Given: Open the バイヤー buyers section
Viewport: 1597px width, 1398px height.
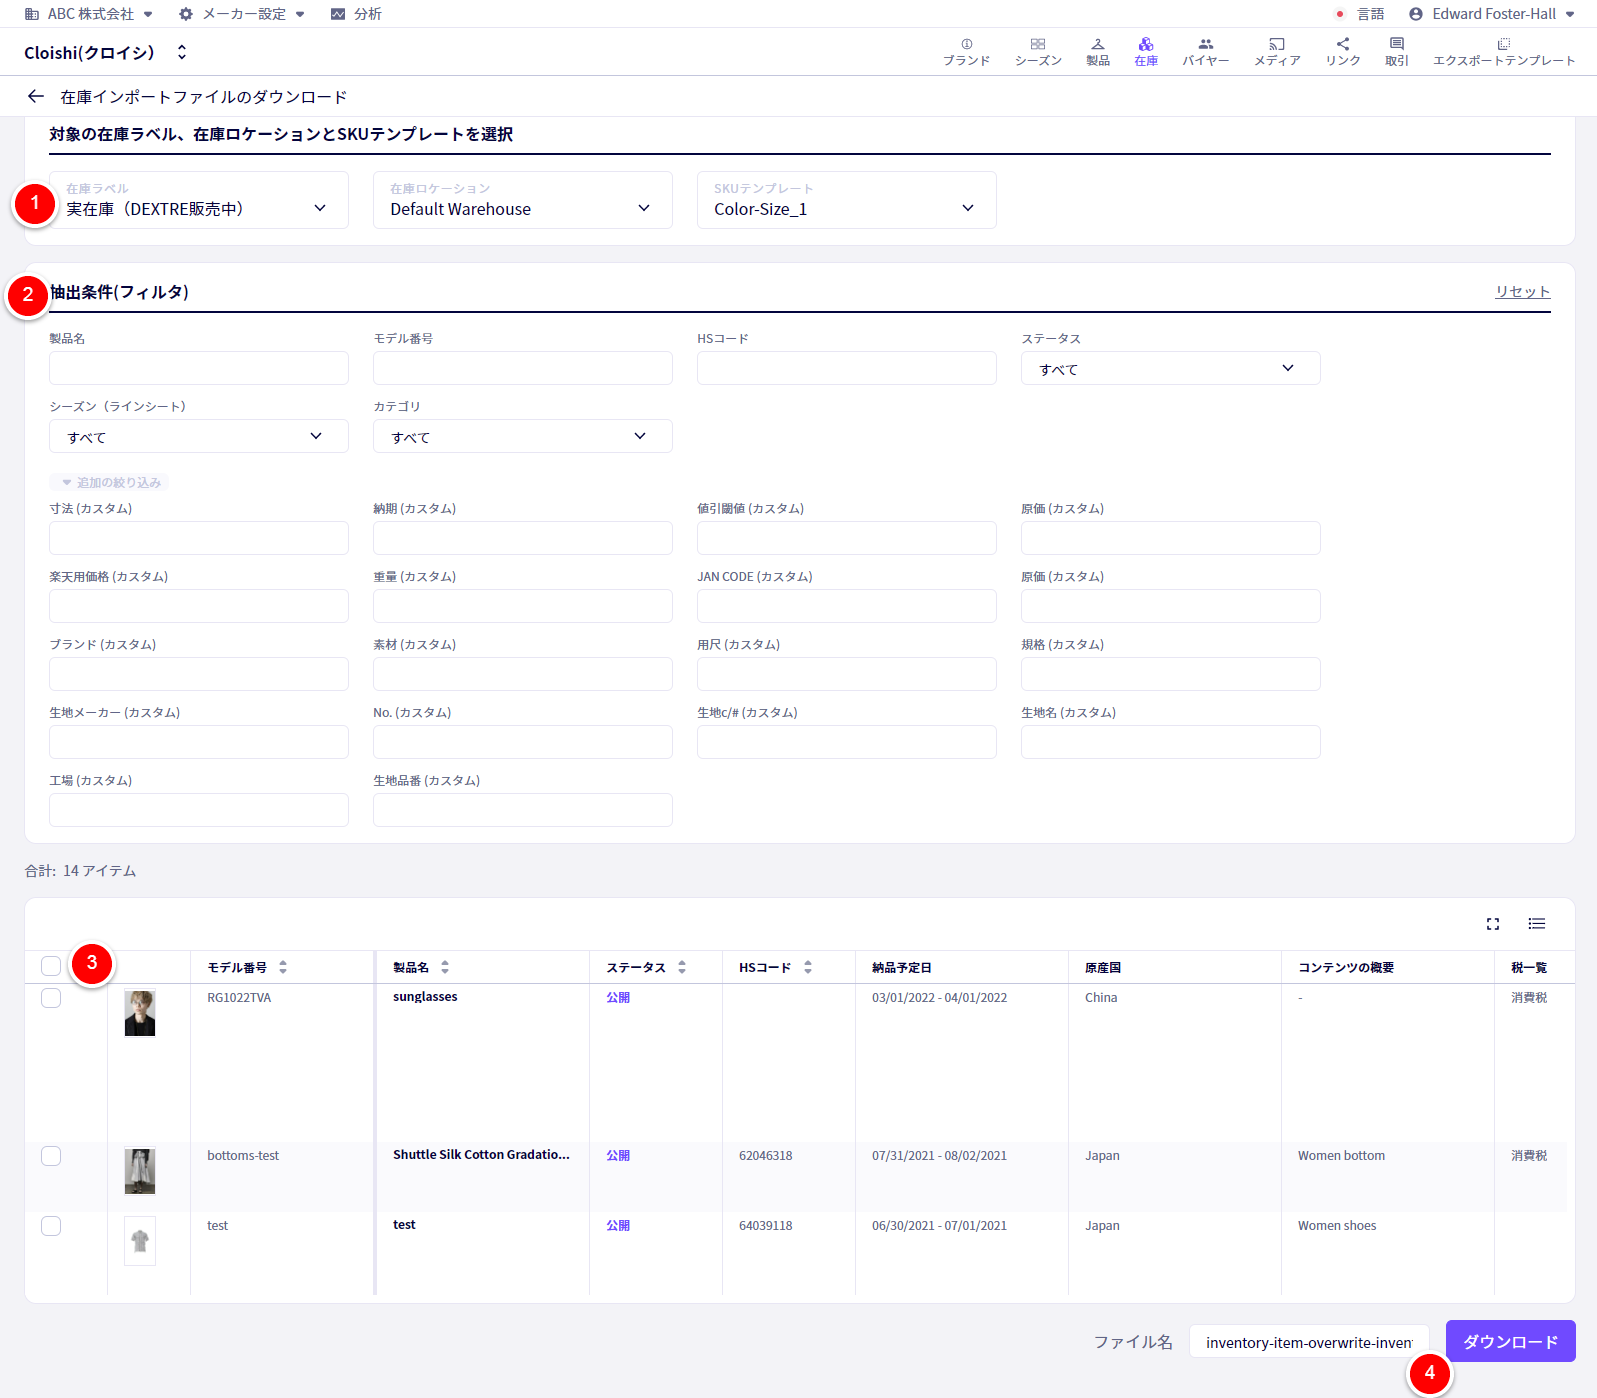Looking at the screenshot, I should (x=1206, y=52).
